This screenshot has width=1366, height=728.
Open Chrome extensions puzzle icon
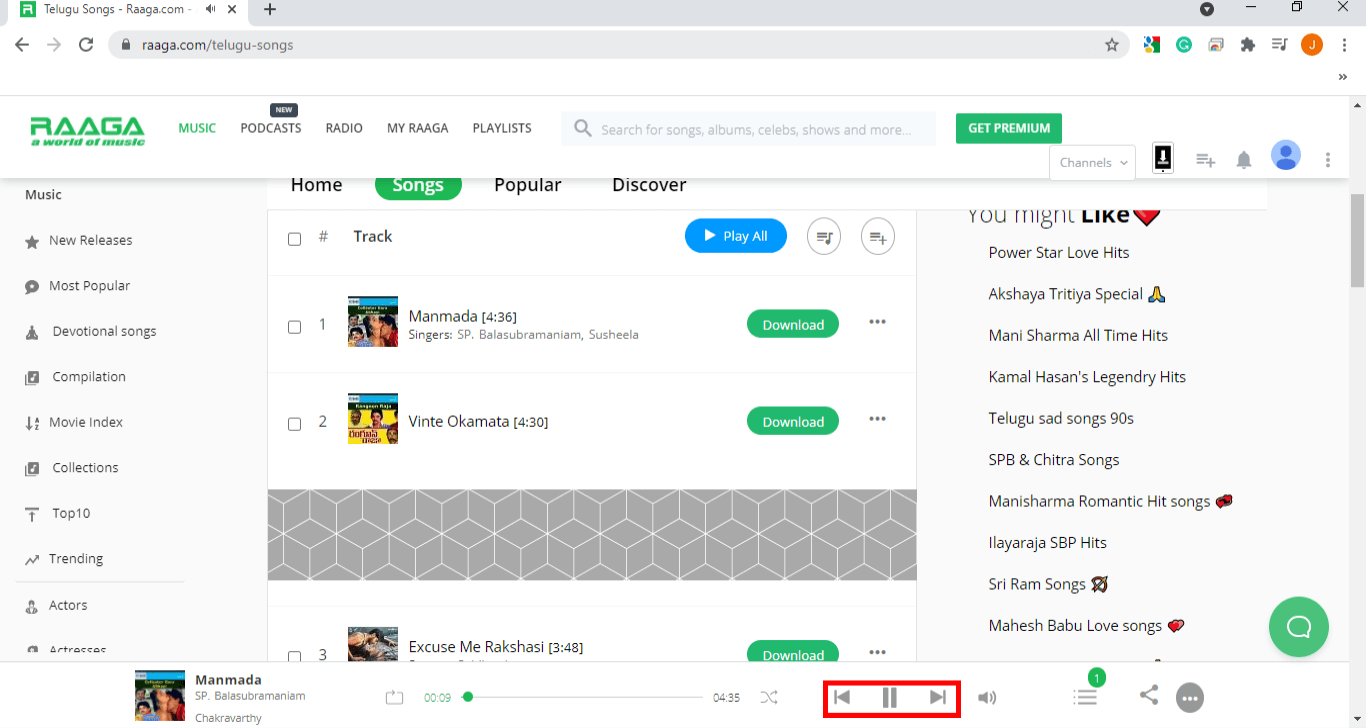1247,45
